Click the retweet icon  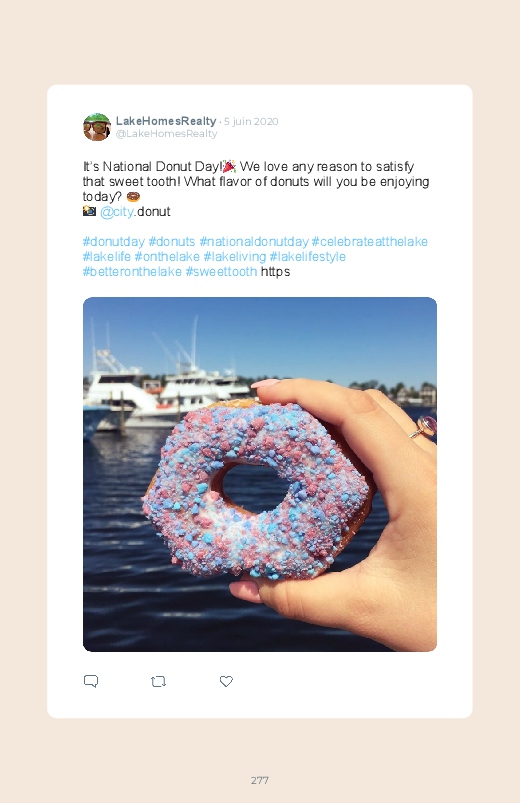[x=158, y=682]
